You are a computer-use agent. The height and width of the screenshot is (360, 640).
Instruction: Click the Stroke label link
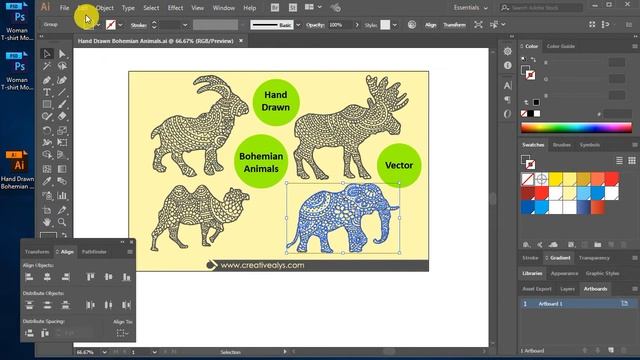(x=139, y=25)
